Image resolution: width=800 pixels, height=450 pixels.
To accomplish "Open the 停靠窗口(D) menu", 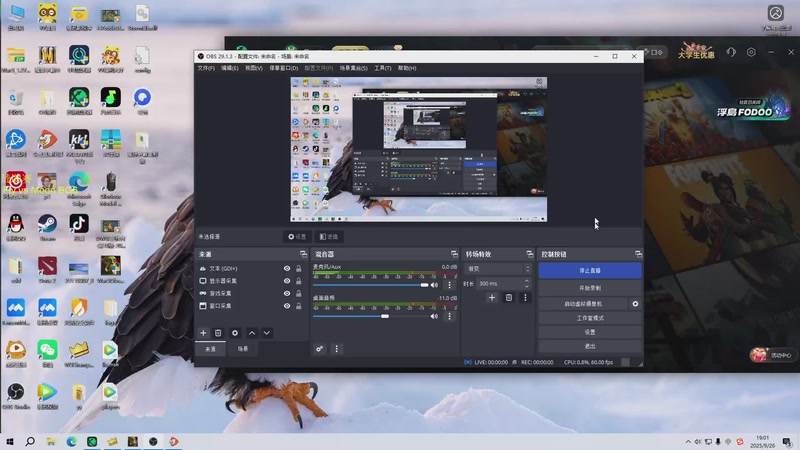I will (x=284, y=68).
